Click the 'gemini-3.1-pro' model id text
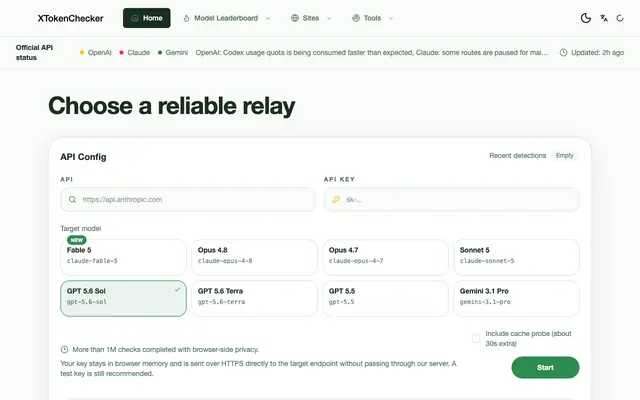 click(485, 302)
